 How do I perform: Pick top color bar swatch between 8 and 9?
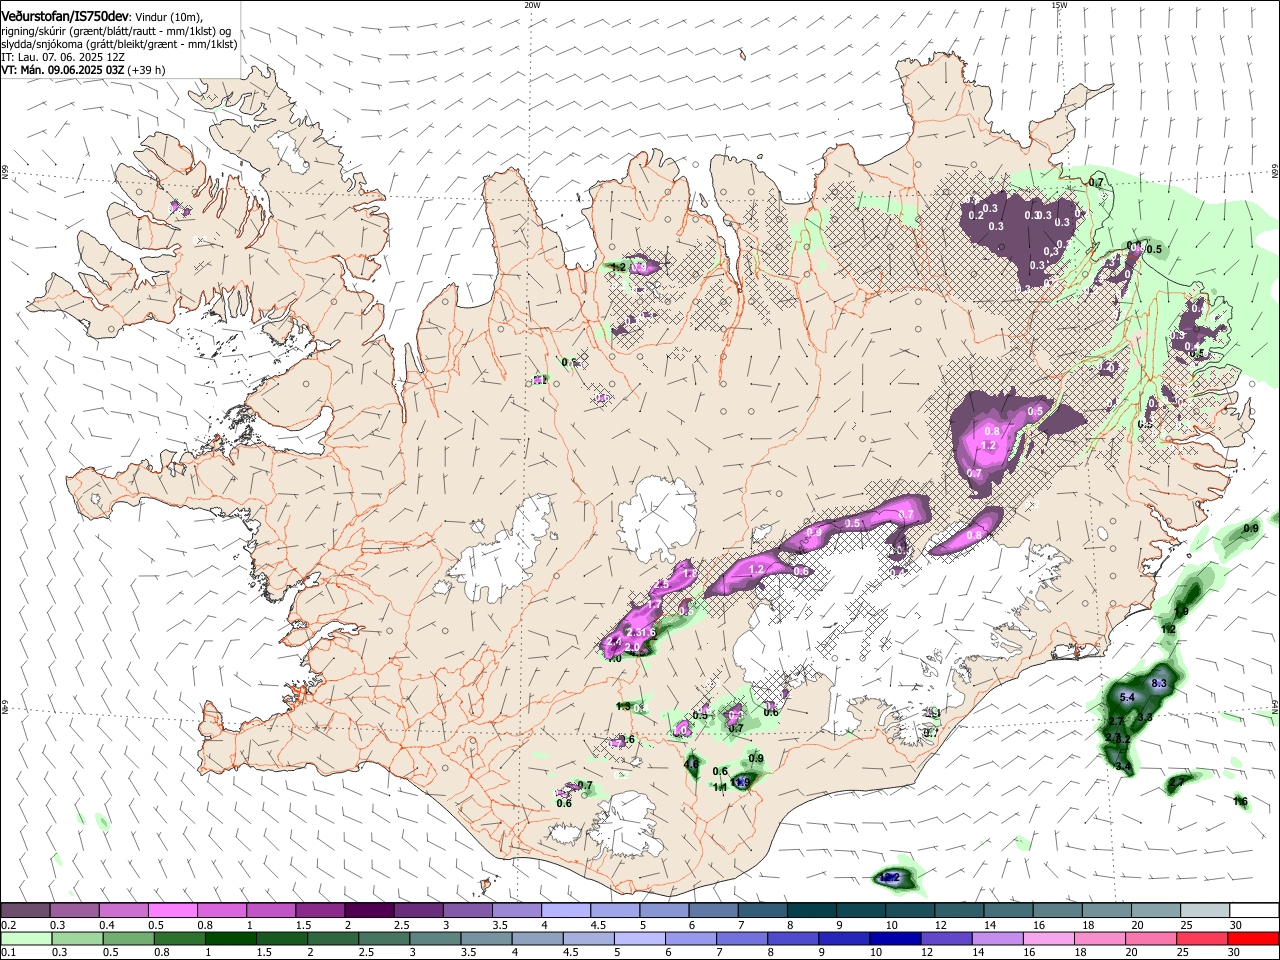tap(811, 911)
